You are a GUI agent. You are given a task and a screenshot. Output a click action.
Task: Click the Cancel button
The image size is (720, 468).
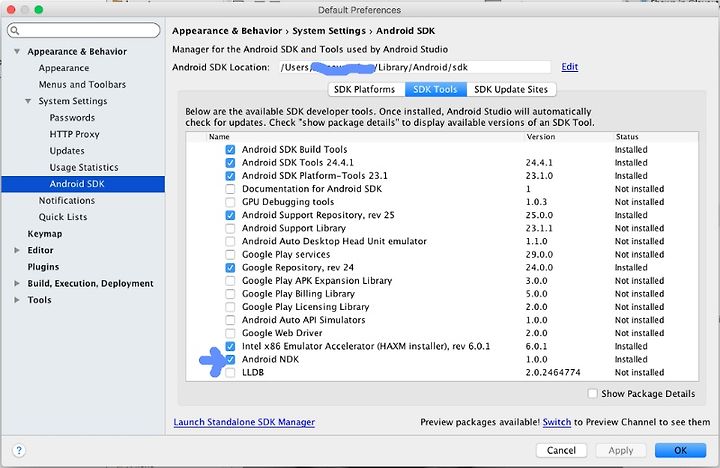click(561, 451)
